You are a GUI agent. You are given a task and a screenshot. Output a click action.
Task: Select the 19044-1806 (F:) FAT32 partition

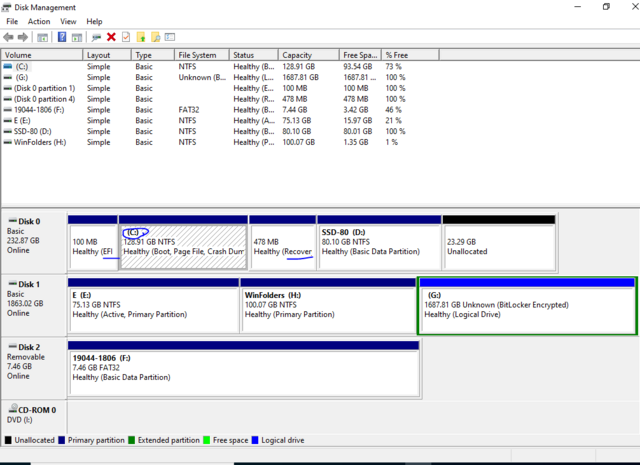pos(242,367)
